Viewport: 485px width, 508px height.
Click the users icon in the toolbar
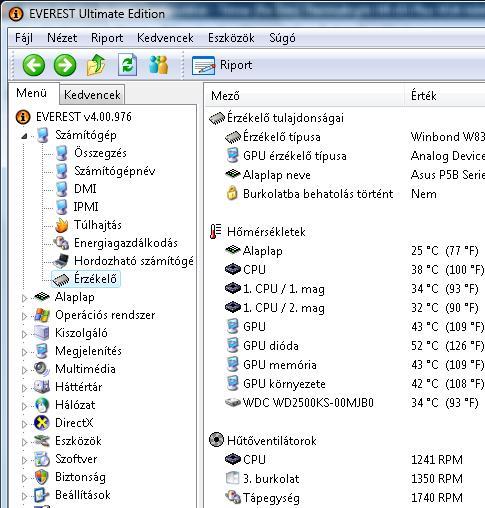point(159,65)
